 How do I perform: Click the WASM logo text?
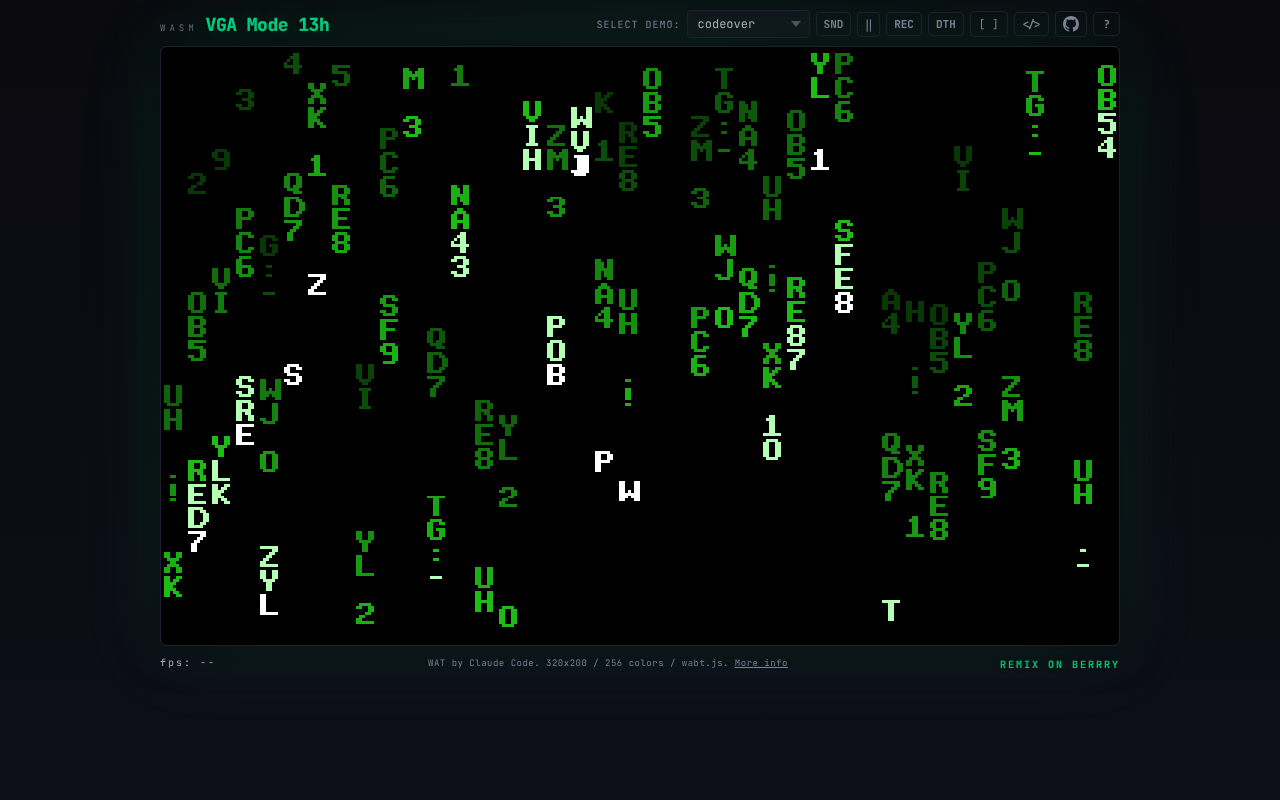click(177, 27)
